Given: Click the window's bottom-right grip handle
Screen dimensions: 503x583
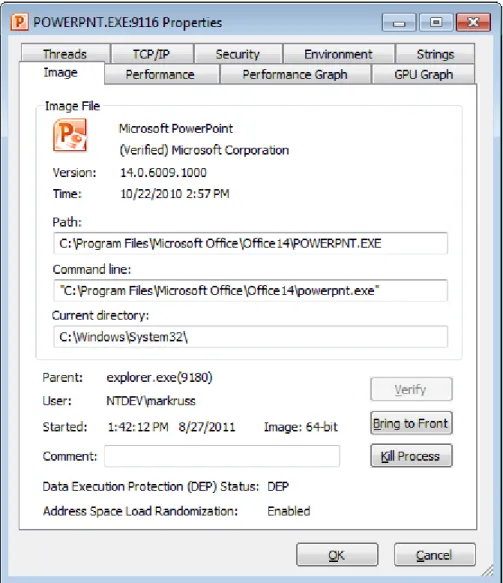Looking at the screenshot, I should click(488, 570).
